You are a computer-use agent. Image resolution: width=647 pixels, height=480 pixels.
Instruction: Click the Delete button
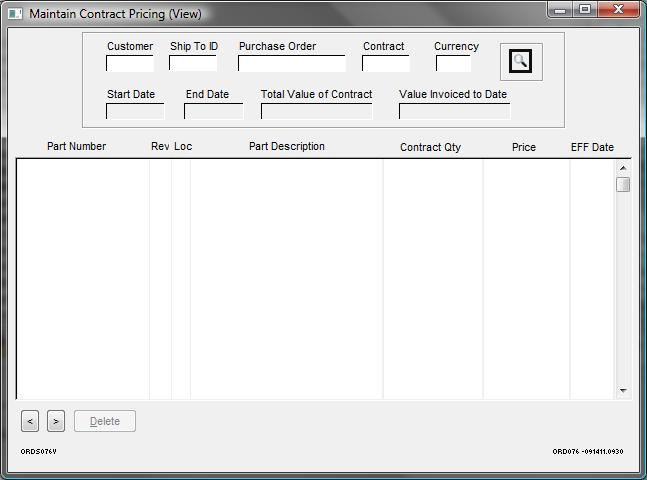click(x=105, y=421)
